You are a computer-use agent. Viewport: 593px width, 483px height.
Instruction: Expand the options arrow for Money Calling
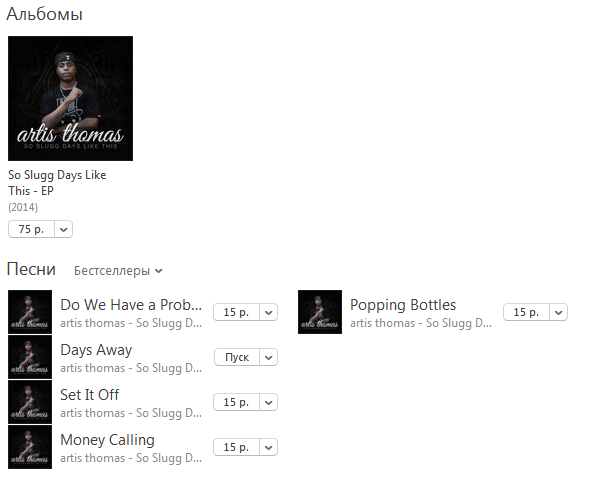[x=269, y=447]
